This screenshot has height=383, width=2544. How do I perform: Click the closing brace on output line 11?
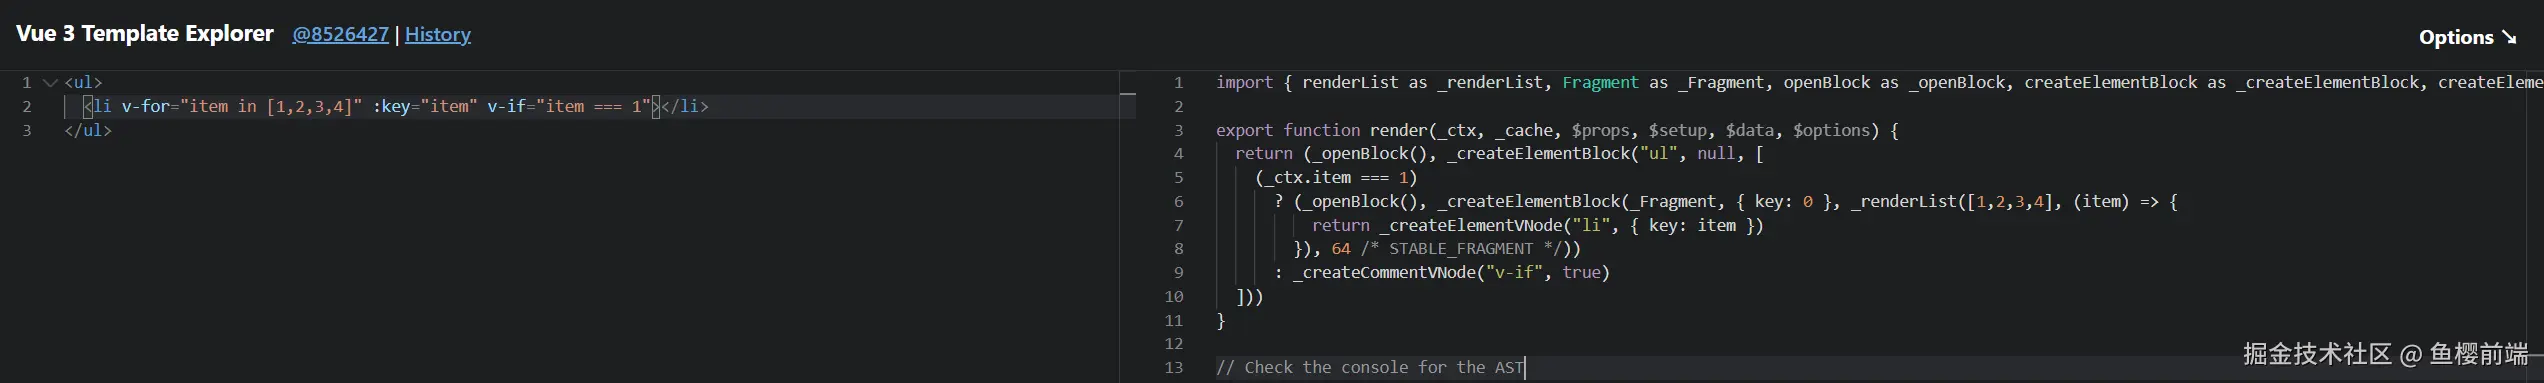[1221, 320]
